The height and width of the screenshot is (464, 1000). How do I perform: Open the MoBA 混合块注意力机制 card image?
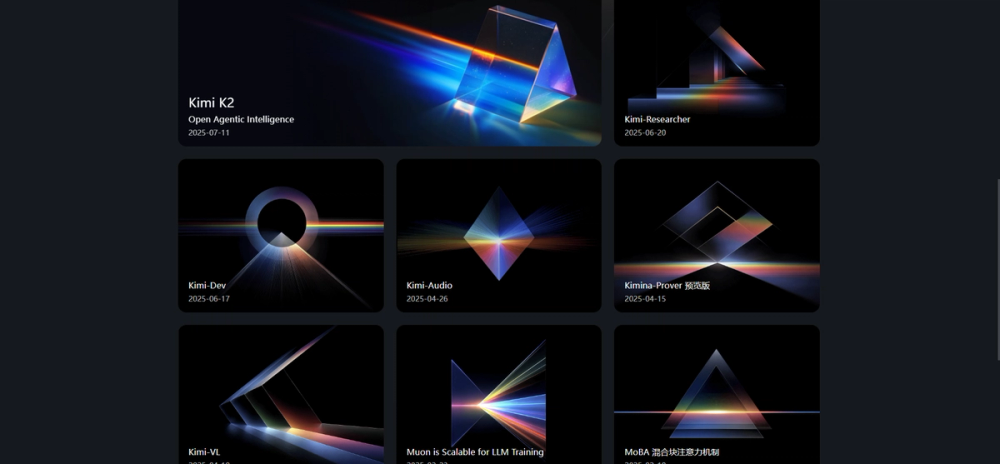pyautogui.click(x=717, y=395)
